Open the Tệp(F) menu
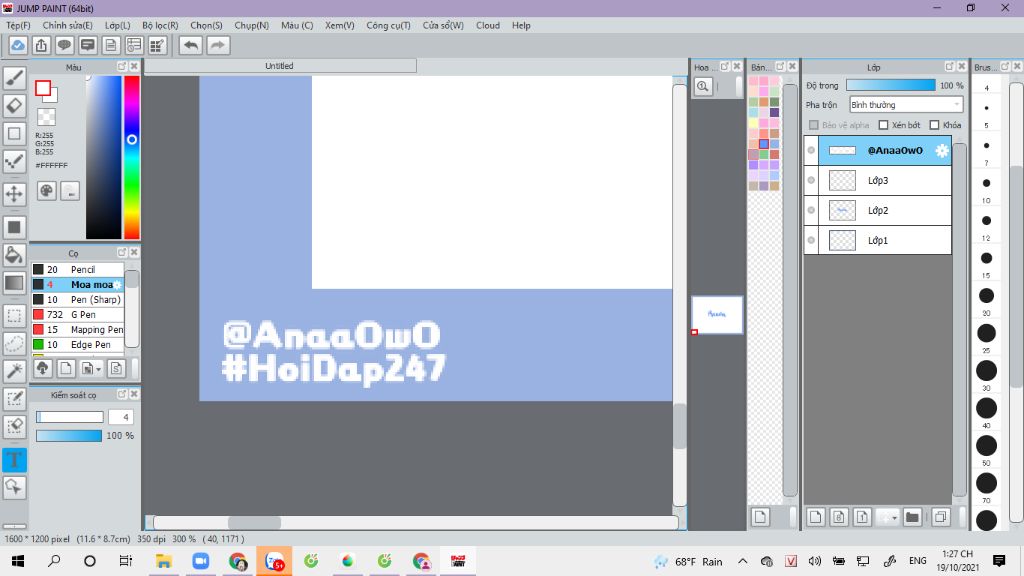Viewport: 1024px width, 576px height. pos(18,25)
